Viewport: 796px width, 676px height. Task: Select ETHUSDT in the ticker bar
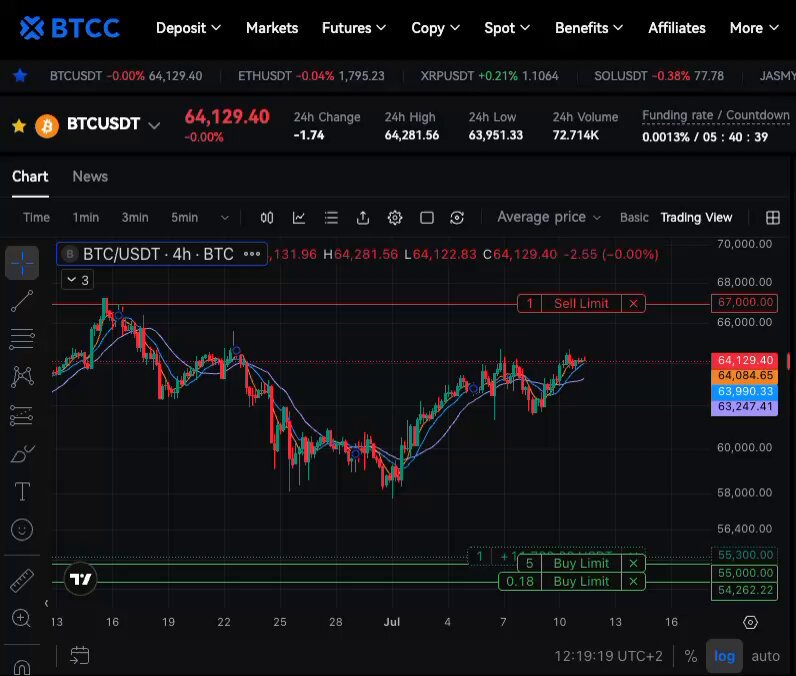coord(311,76)
